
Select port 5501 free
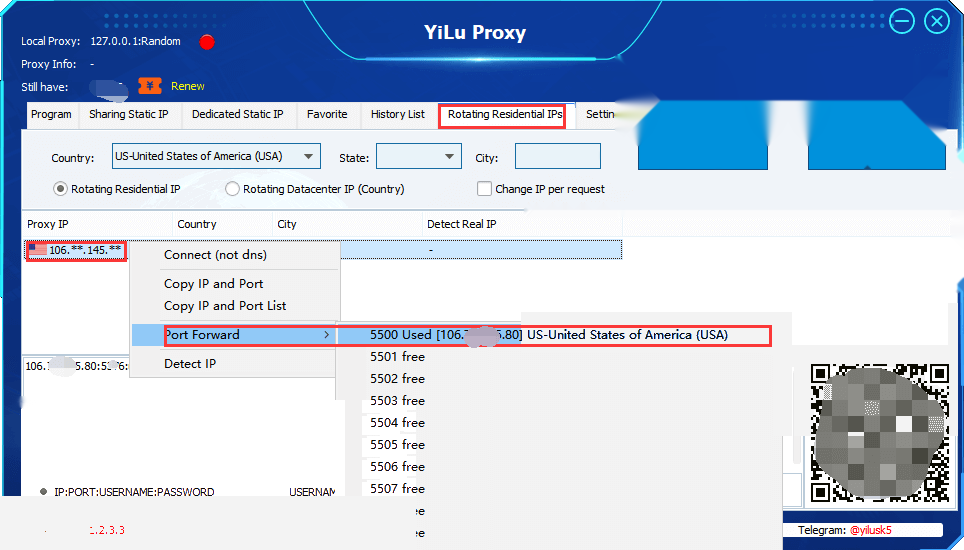click(x=397, y=357)
